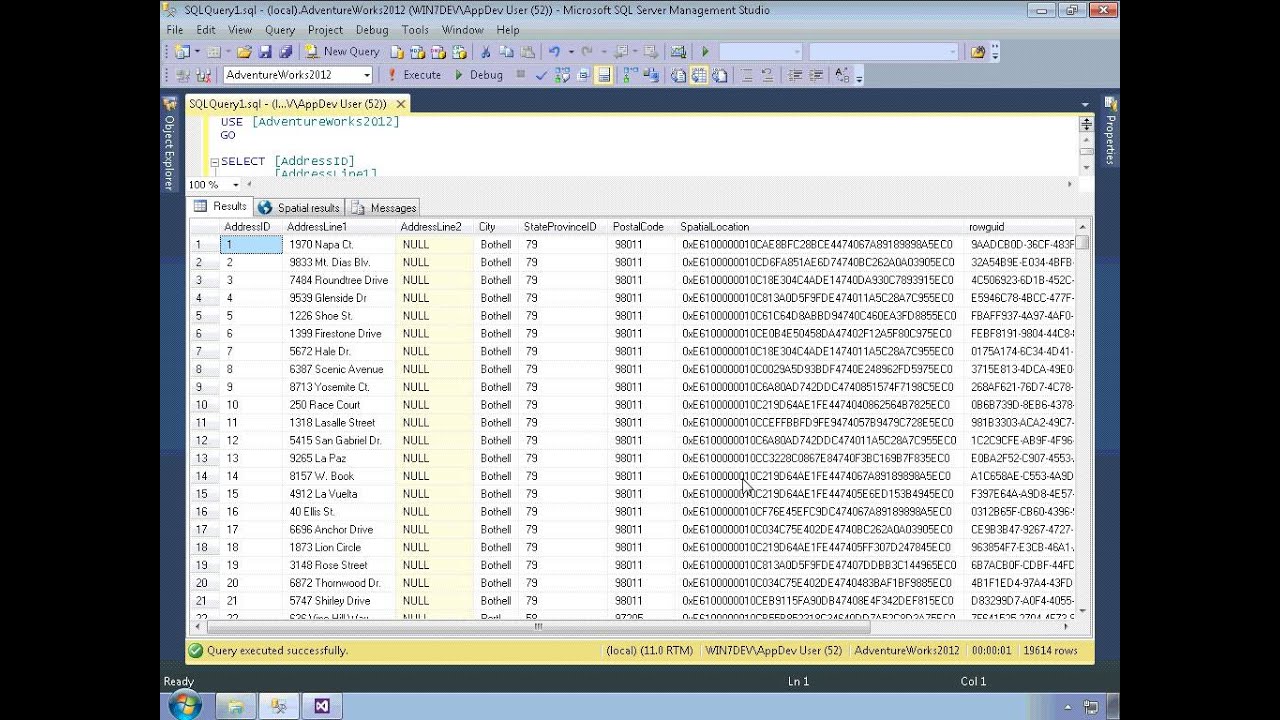This screenshot has height=720, width=1280.
Task: Select the AddressLine1 column header
Action: [339, 227]
